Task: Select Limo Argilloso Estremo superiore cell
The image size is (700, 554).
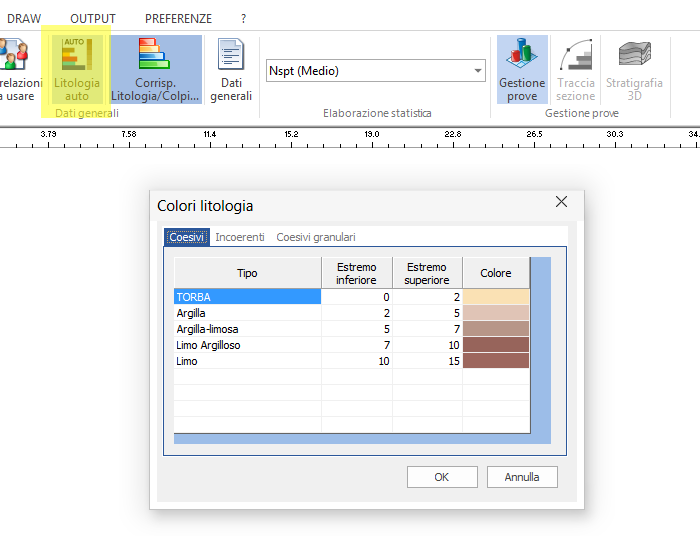Action: 427,345
